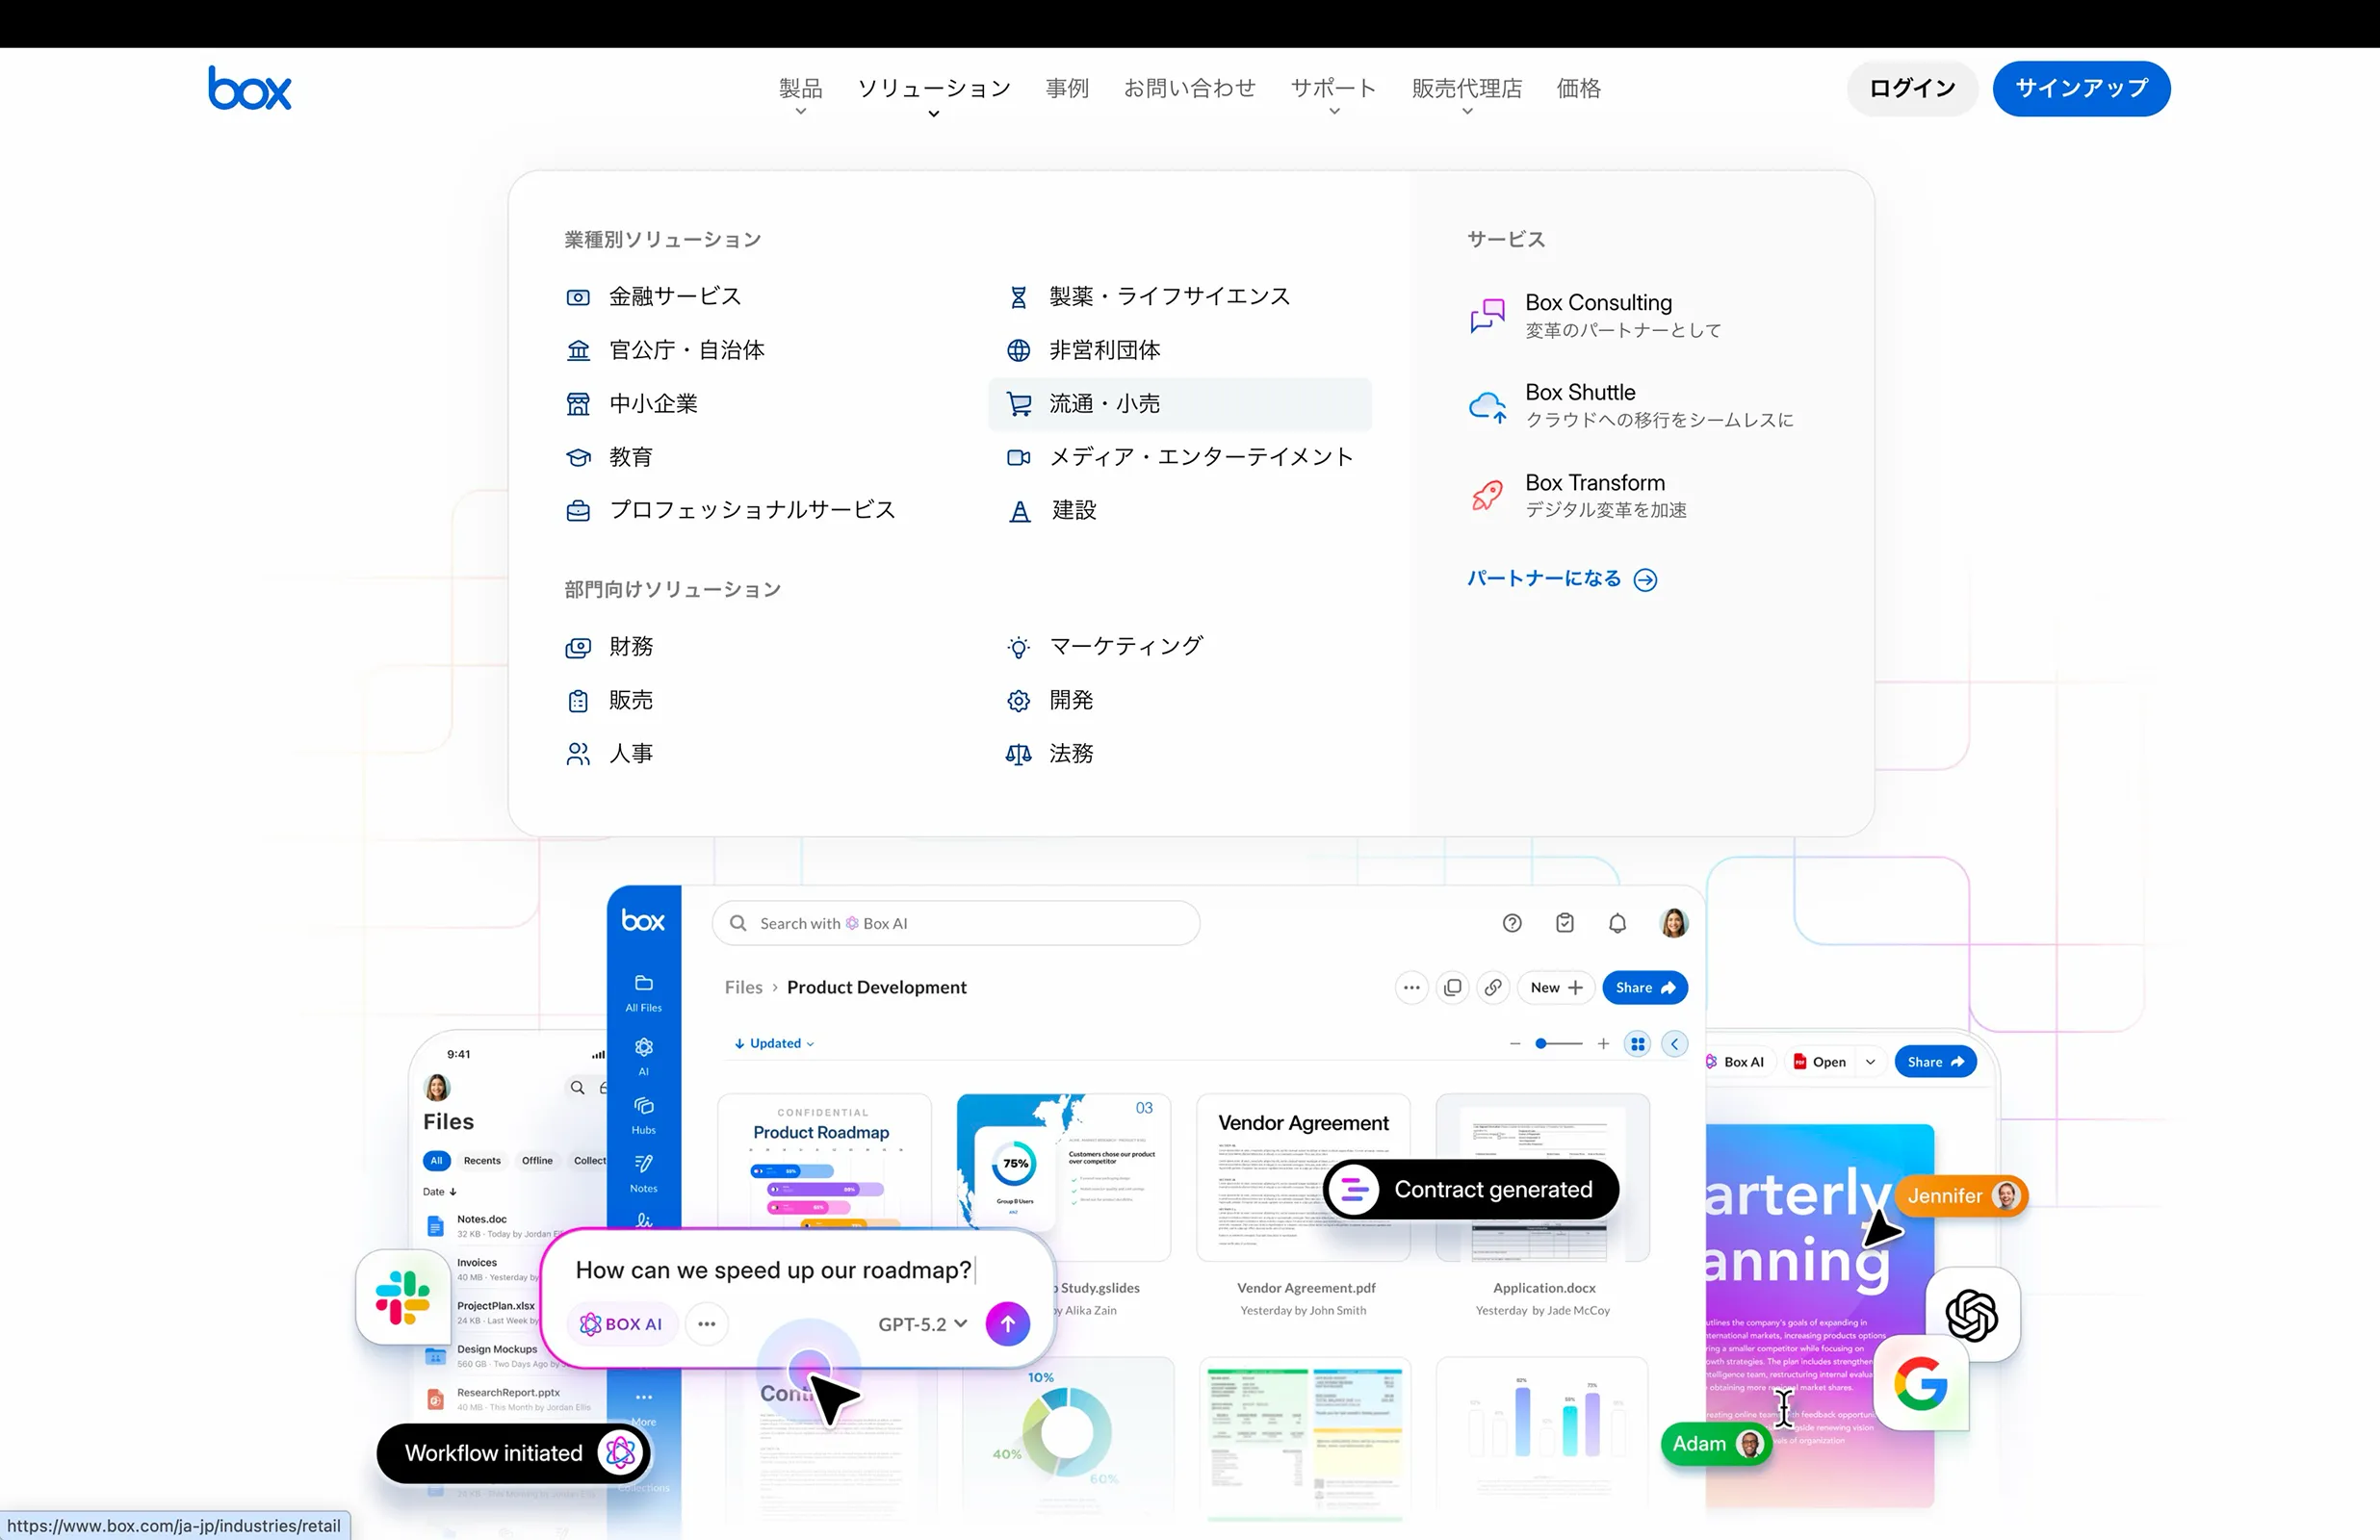
Task: Click the プロフェッショナルサービス briefcase icon
Action: (578, 511)
